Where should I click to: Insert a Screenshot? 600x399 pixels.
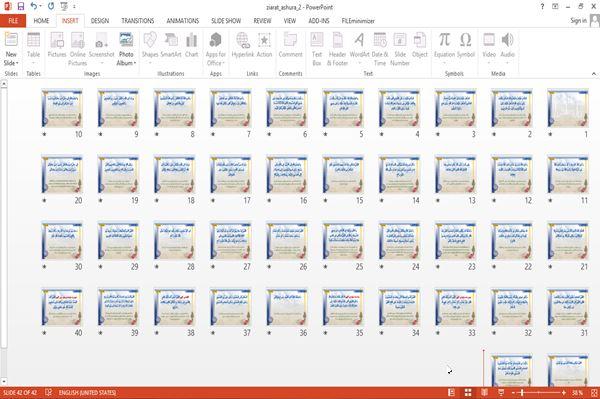(x=101, y=49)
